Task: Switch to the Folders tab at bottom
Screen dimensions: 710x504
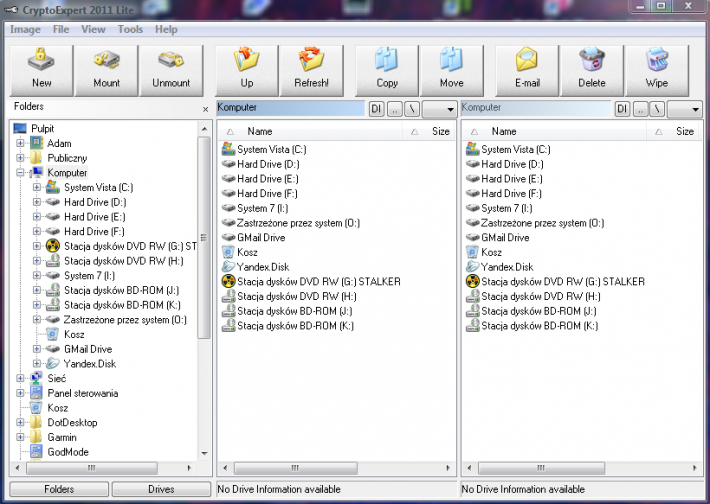Action: tap(59, 490)
